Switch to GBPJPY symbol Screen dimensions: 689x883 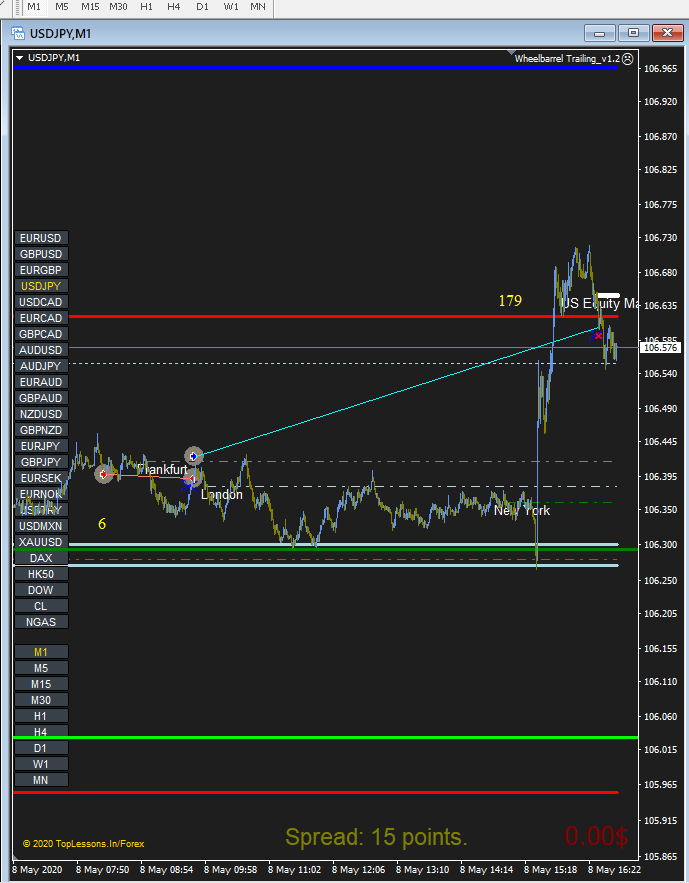click(41, 462)
